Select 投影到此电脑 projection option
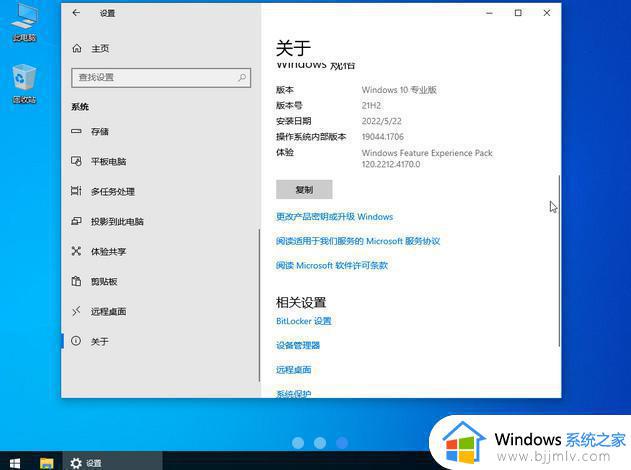The width and height of the screenshot is (631, 470). tap(116, 221)
